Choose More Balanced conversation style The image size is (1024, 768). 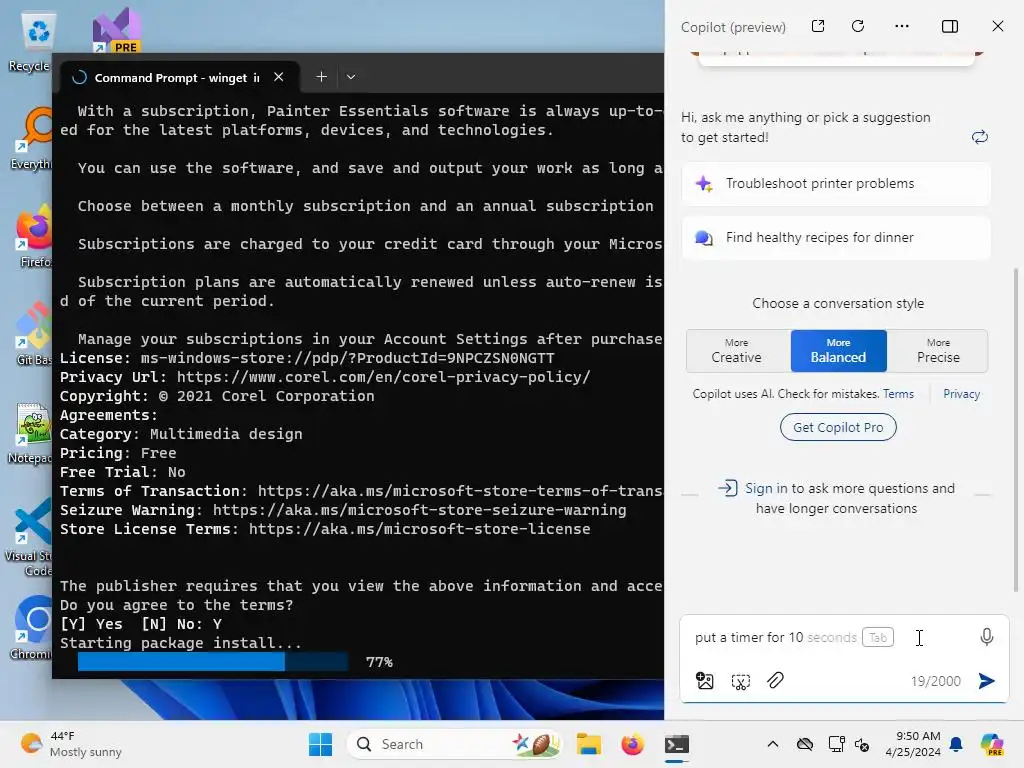coord(839,351)
